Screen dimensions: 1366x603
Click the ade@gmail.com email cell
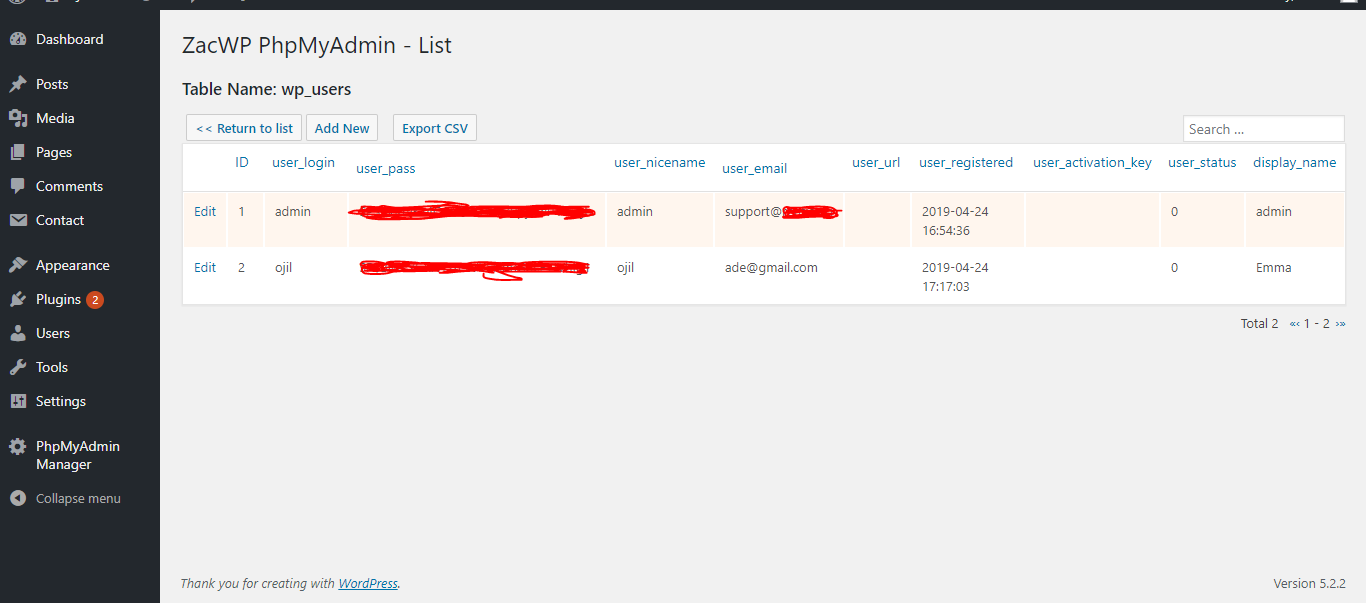[x=772, y=268]
